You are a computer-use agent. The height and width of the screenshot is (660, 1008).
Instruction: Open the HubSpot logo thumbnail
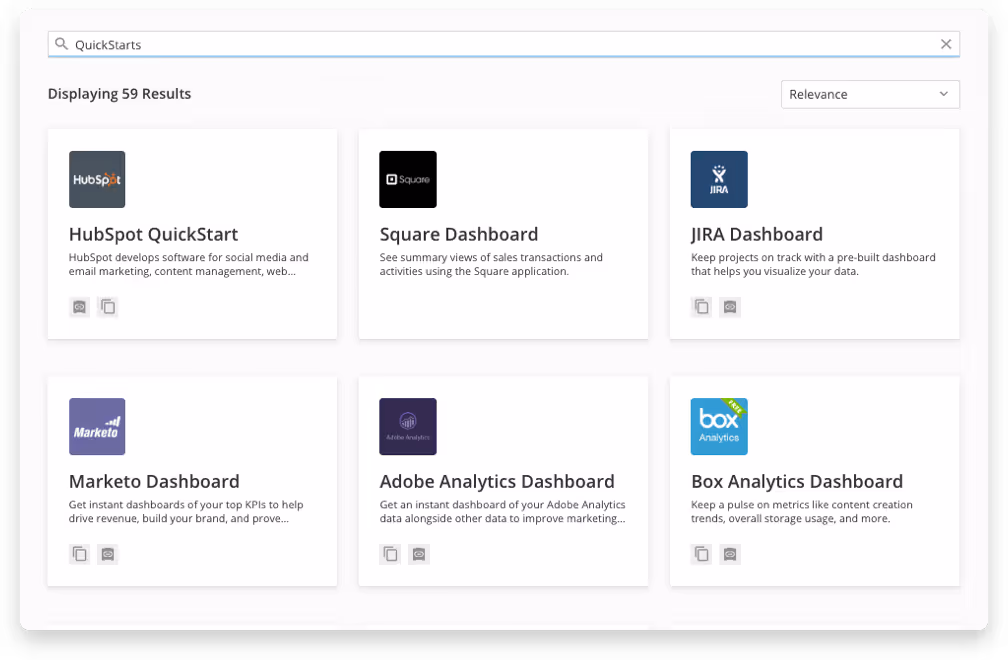tap(97, 179)
